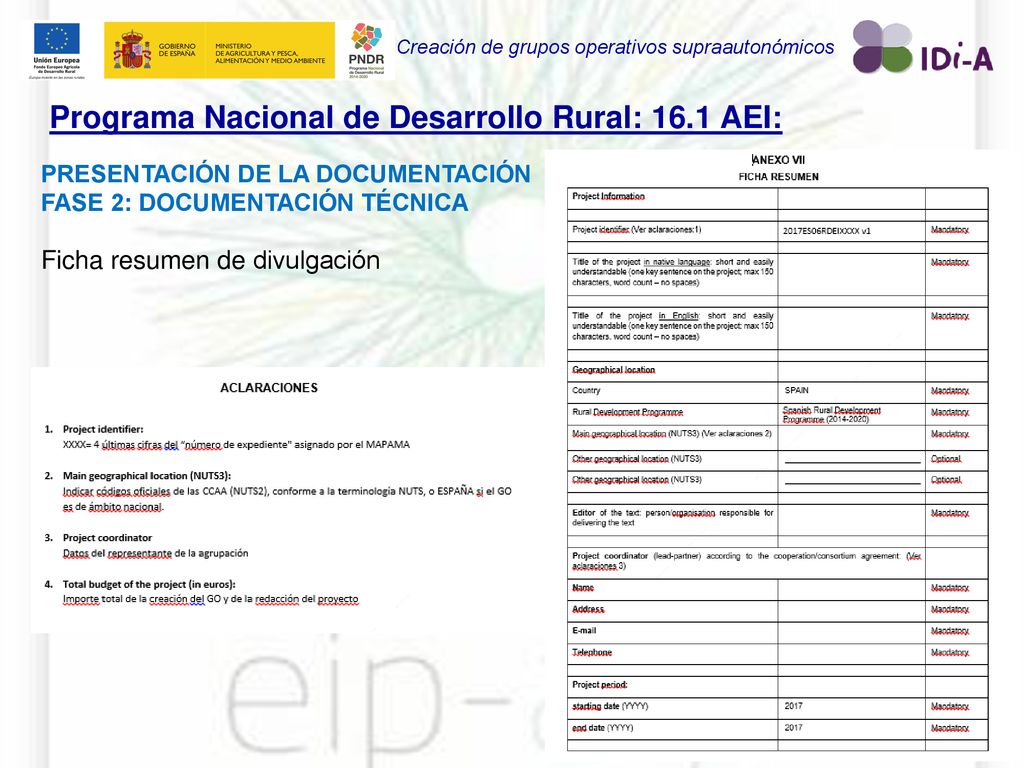Click clarification item 'Project identifier:'
Screen dimensions: 1024x768
point(103,429)
